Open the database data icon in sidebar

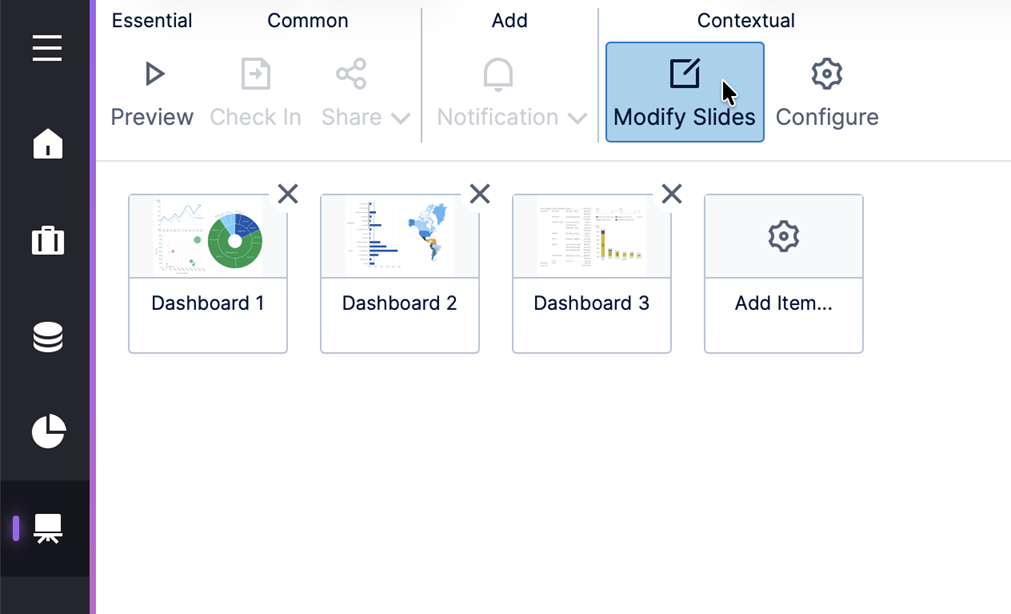pos(47,337)
